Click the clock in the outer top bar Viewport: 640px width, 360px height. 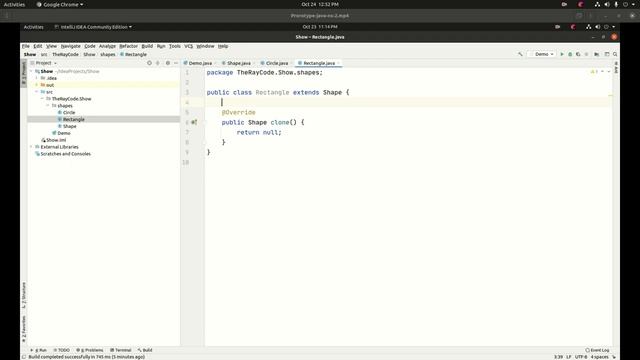click(320, 4)
